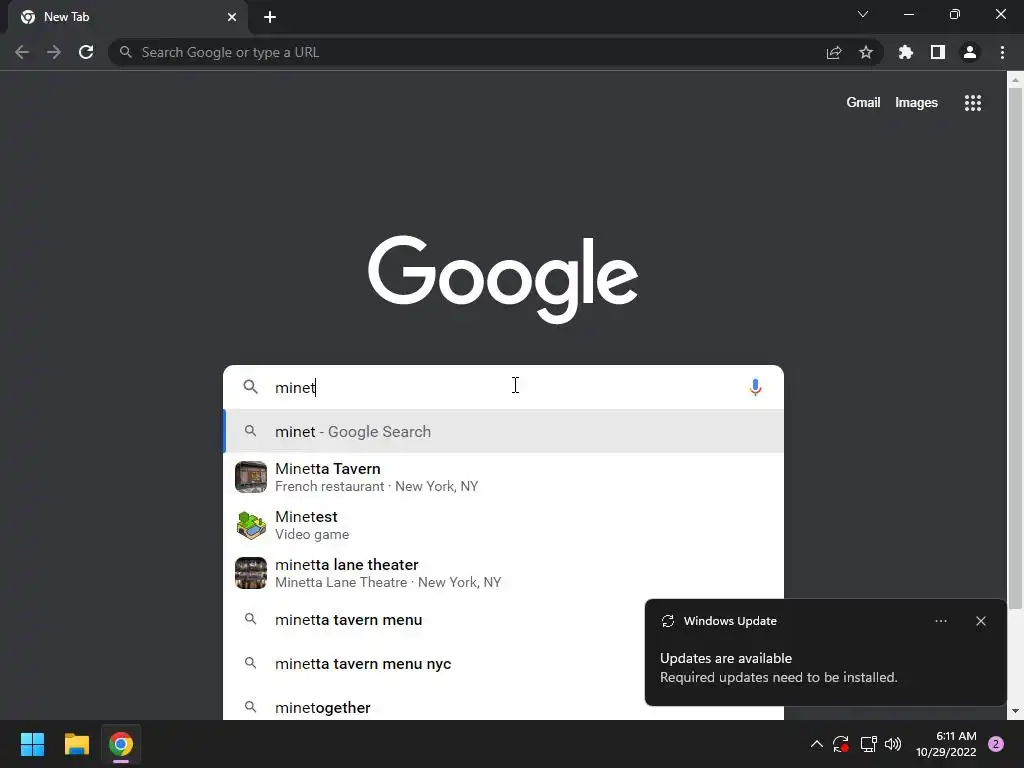Select minetta tavern menu suggestion
1024x768 pixels.
point(434,620)
